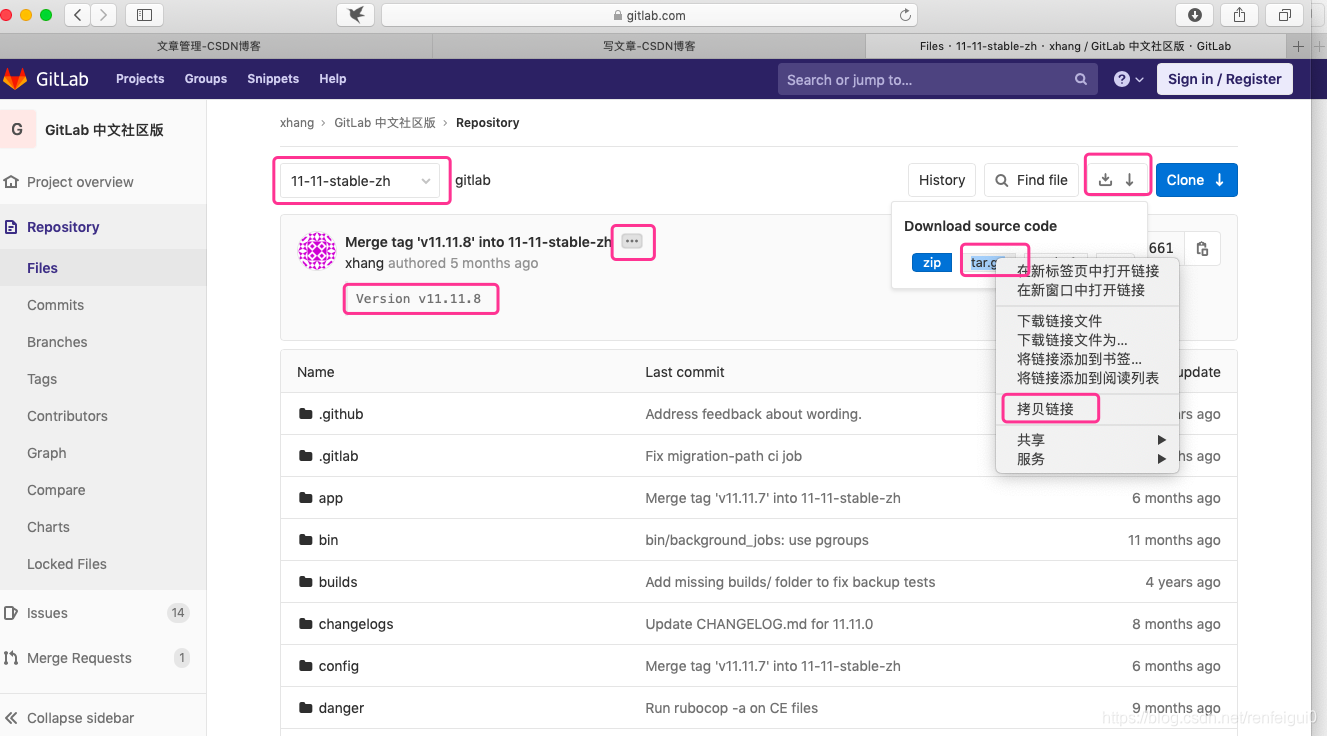The image size is (1327, 736).
Task: Open the Clone dropdown button
Action: pyautogui.click(x=1197, y=180)
